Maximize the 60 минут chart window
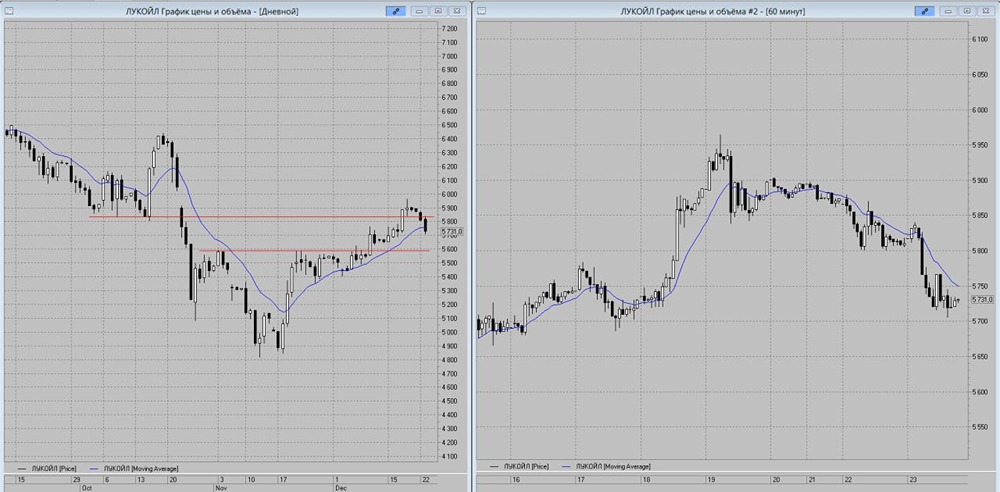Viewport: 1000px width, 492px height. pyautogui.click(x=966, y=11)
